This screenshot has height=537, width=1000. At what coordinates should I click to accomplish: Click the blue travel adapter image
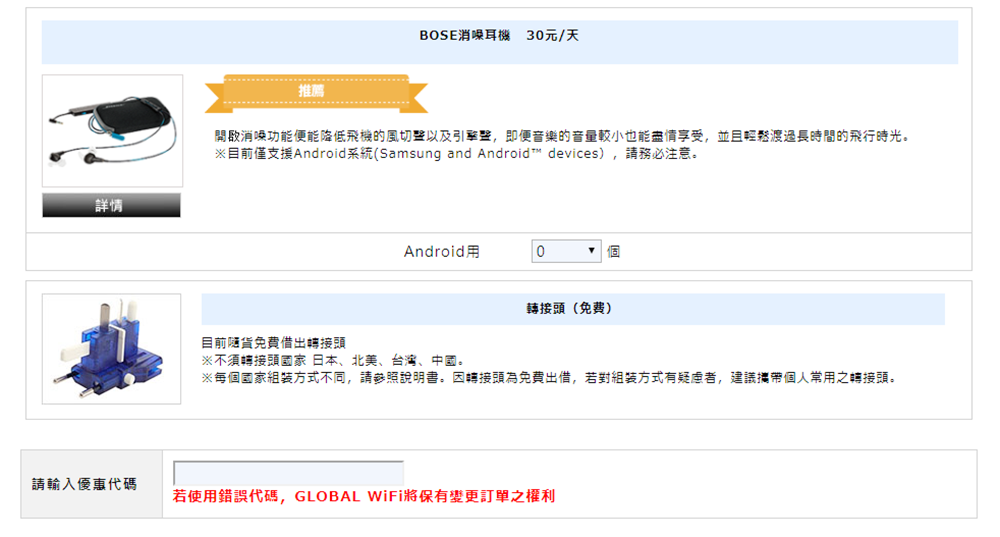pyautogui.click(x=112, y=349)
